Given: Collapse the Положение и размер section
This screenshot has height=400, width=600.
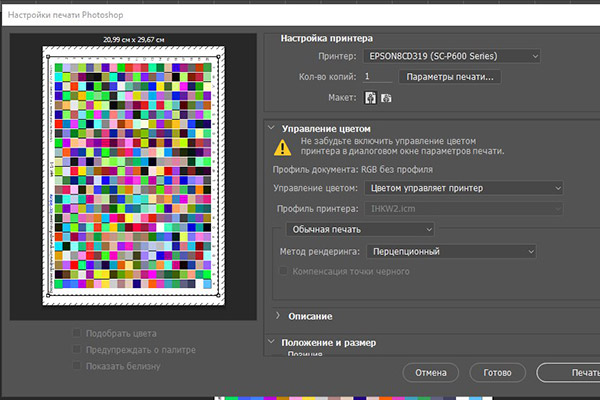Looking at the screenshot, I should click(x=271, y=341).
